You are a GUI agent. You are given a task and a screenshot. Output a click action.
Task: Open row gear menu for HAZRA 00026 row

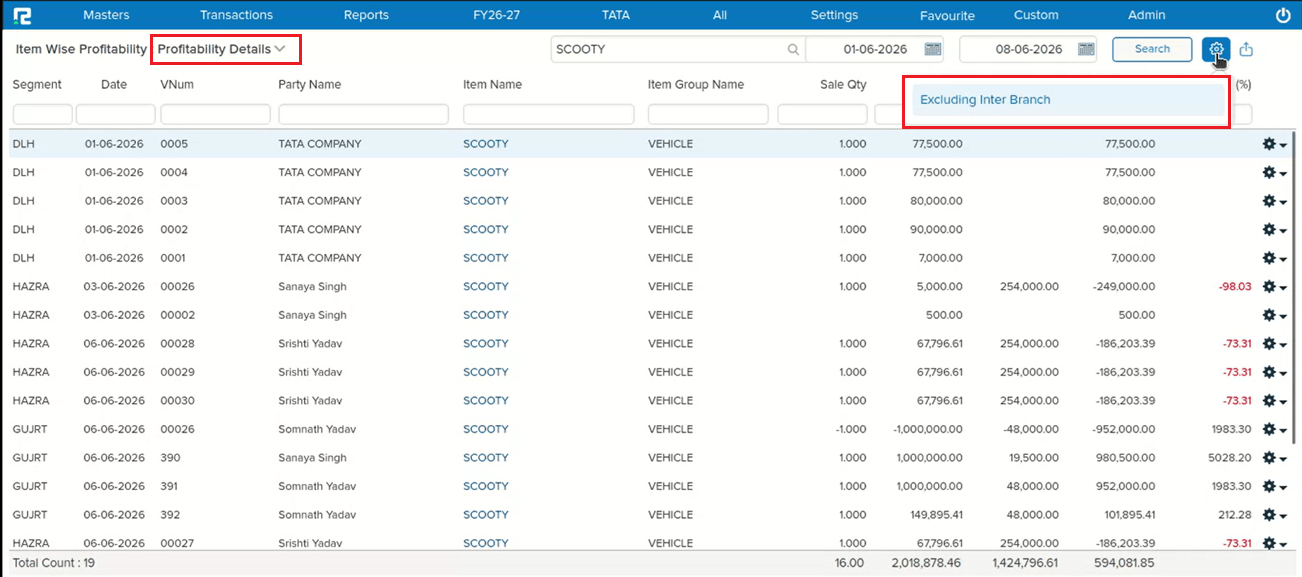1274,287
